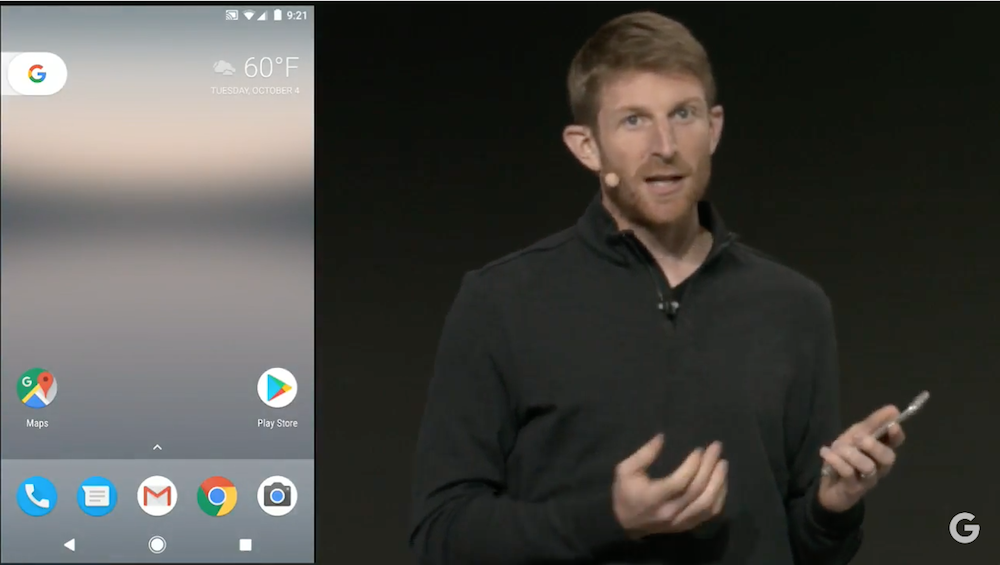Image resolution: width=1000 pixels, height=565 pixels.
Task: Open the Gmail app
Action: pos(157,495)
